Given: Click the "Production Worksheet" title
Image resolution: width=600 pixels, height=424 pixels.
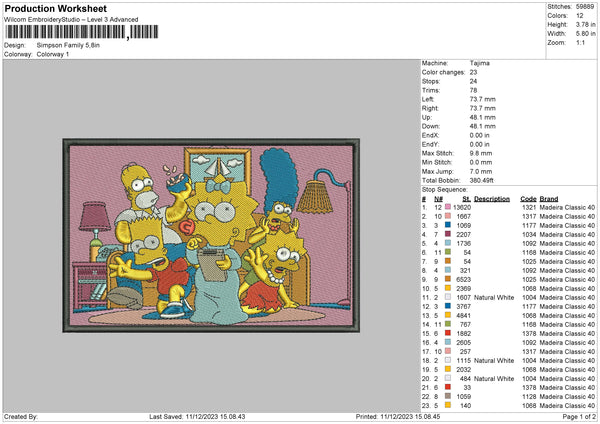Looking at the screenshot, I should pos(55,8).
